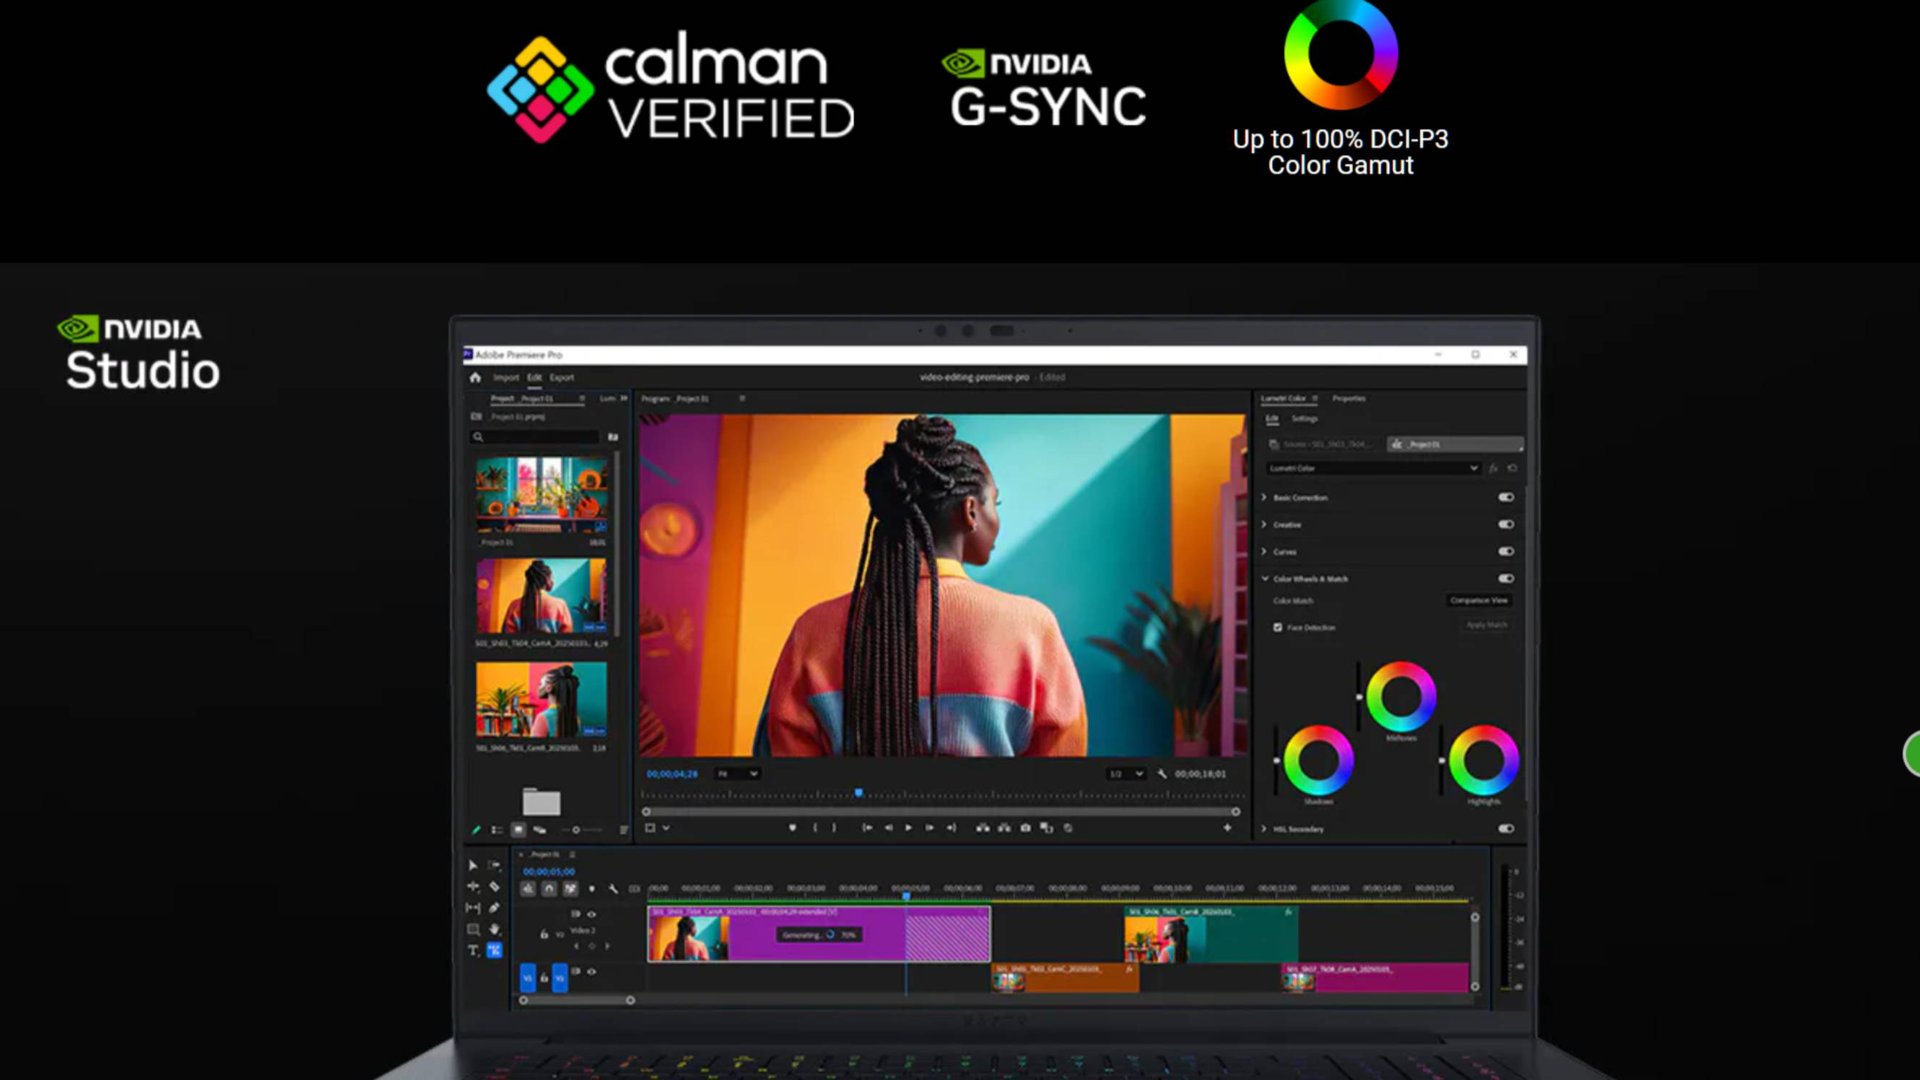Open timeline wrench settings
The image size is (1920, 1080).
[613, 888]
